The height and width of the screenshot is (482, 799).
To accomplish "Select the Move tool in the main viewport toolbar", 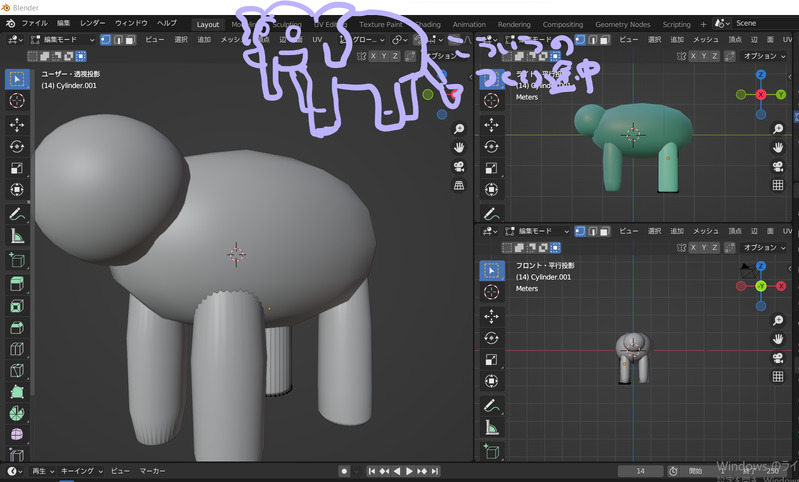I will pos(17,124).
